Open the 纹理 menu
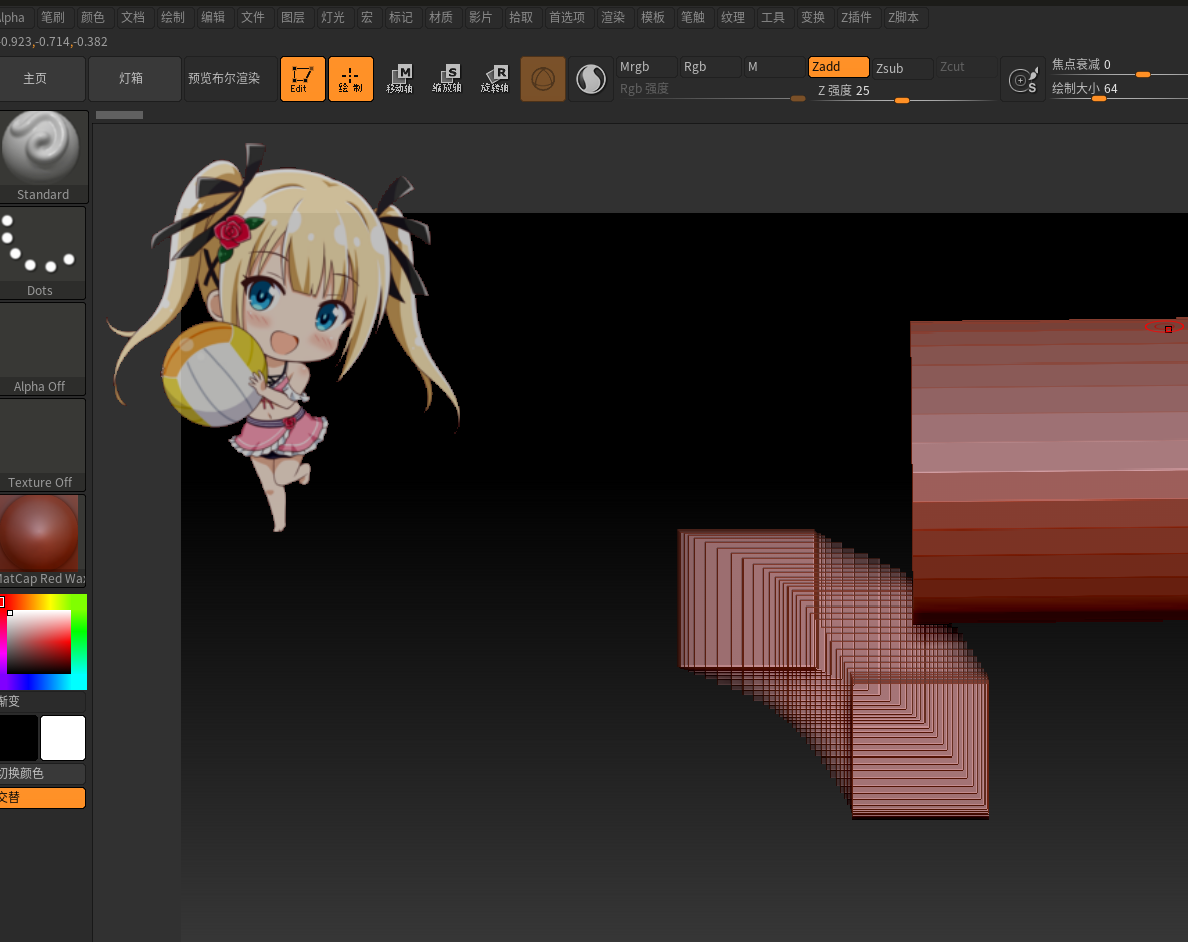The height and width of the screenshot is (942, 1188). tap(733, 17)
